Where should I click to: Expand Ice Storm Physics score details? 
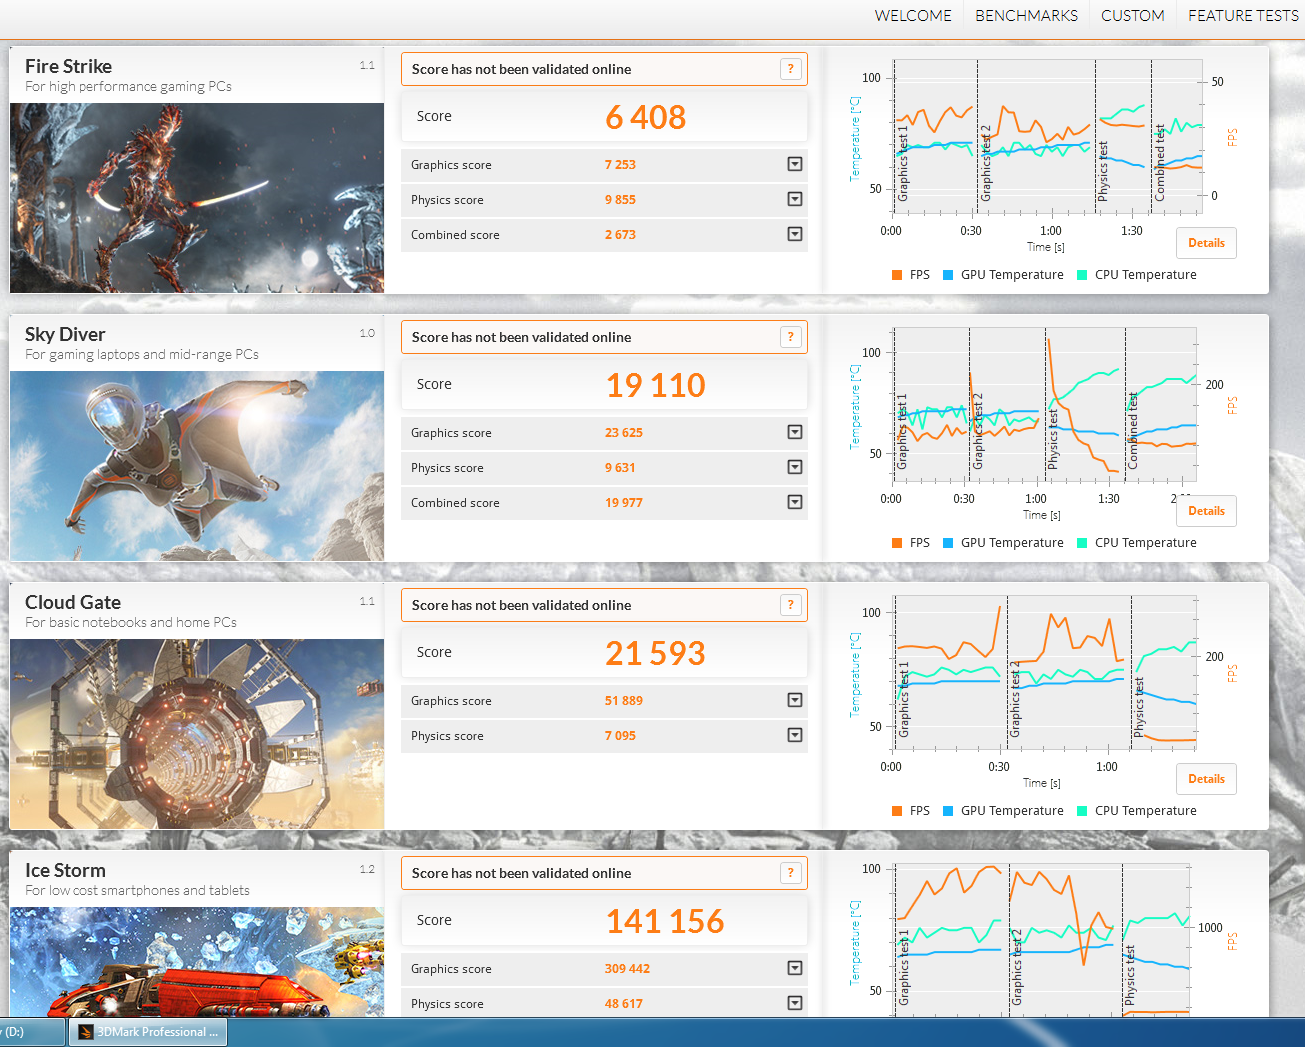795,1003
